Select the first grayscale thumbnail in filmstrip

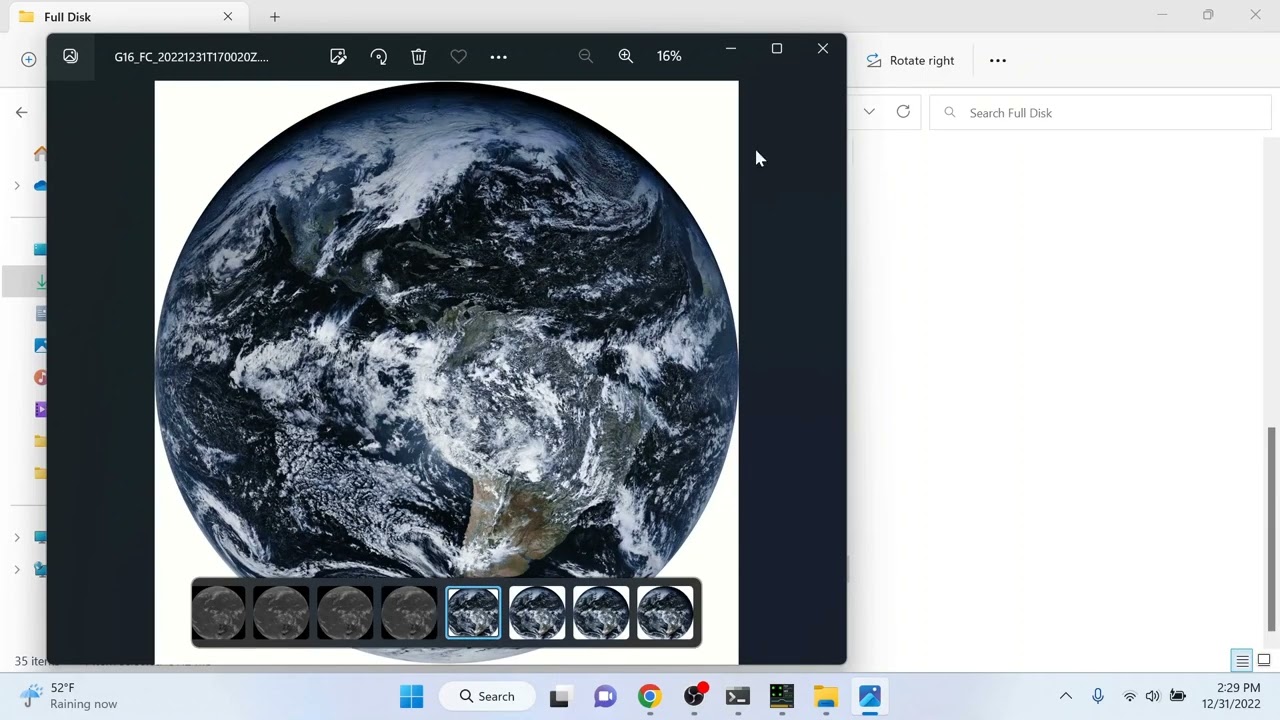(x=218, y=612)
